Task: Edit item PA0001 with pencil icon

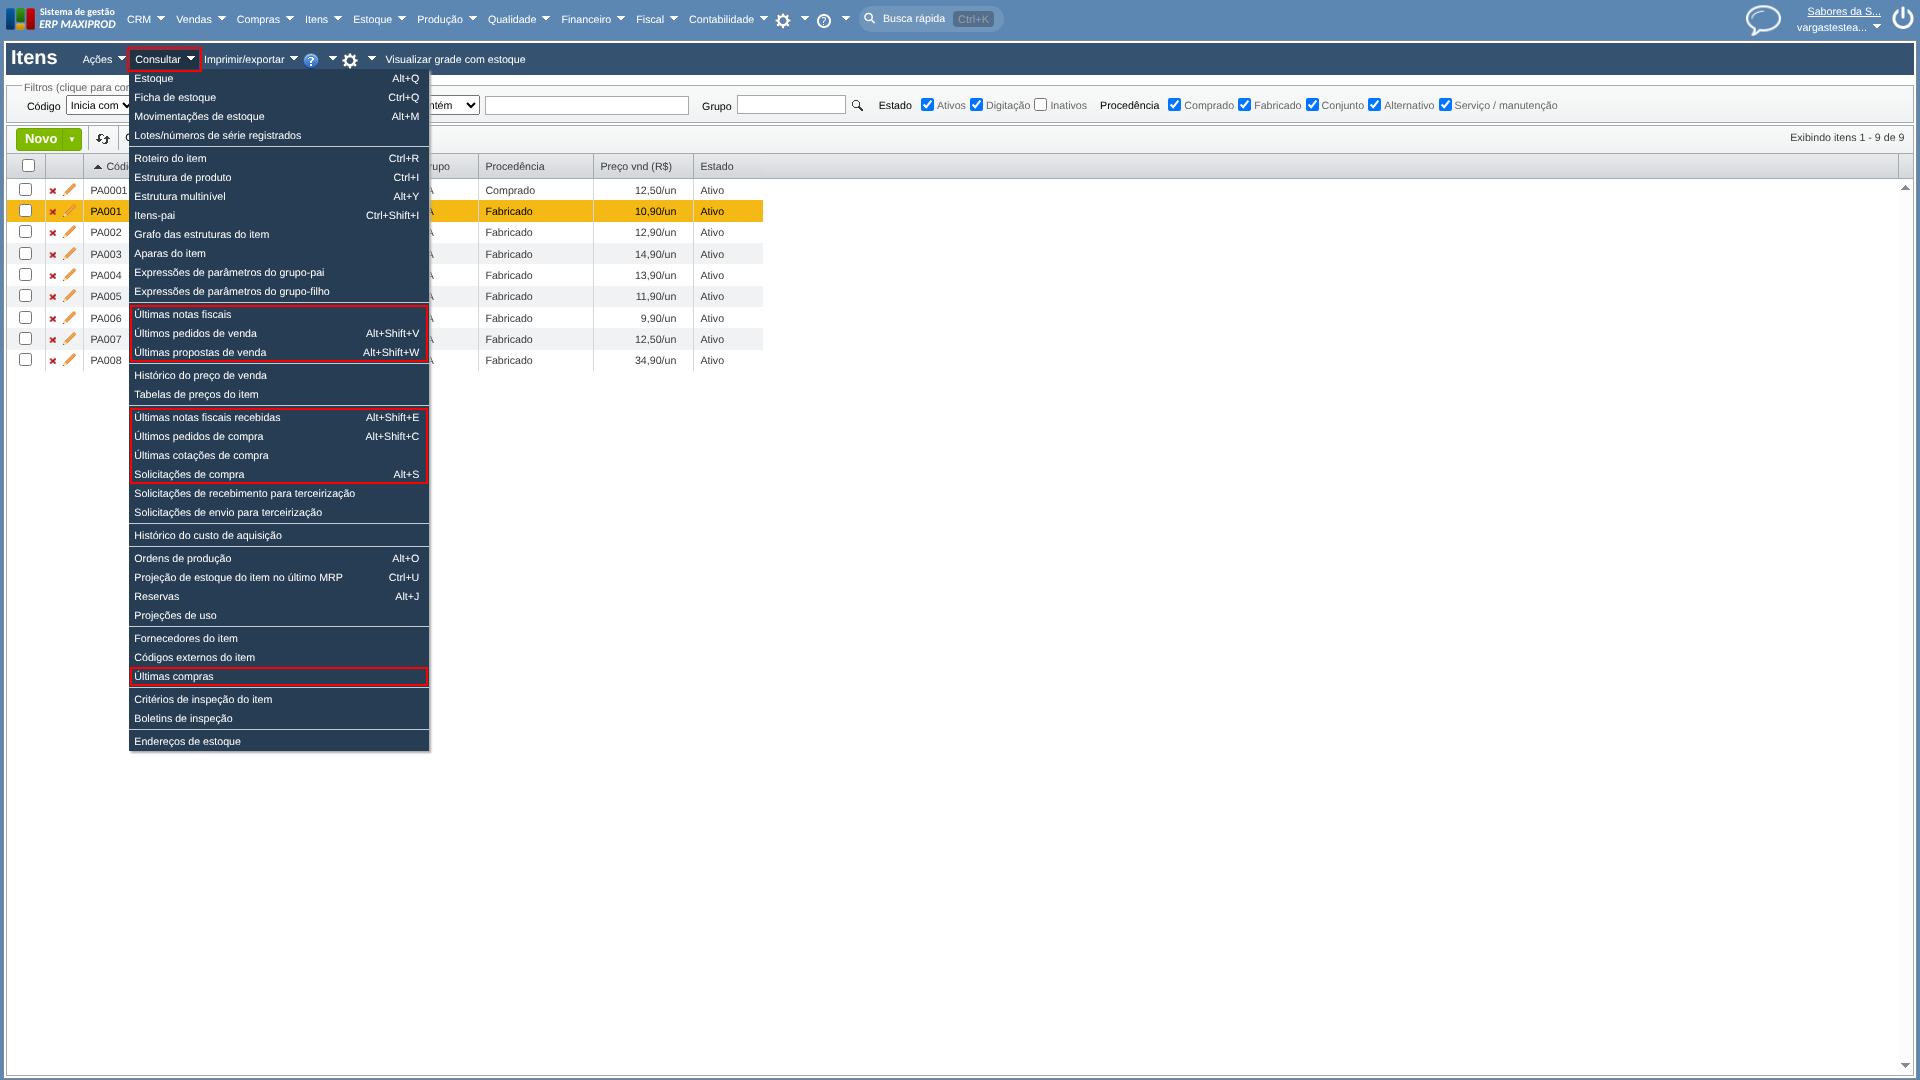Action: pos(70,190)
